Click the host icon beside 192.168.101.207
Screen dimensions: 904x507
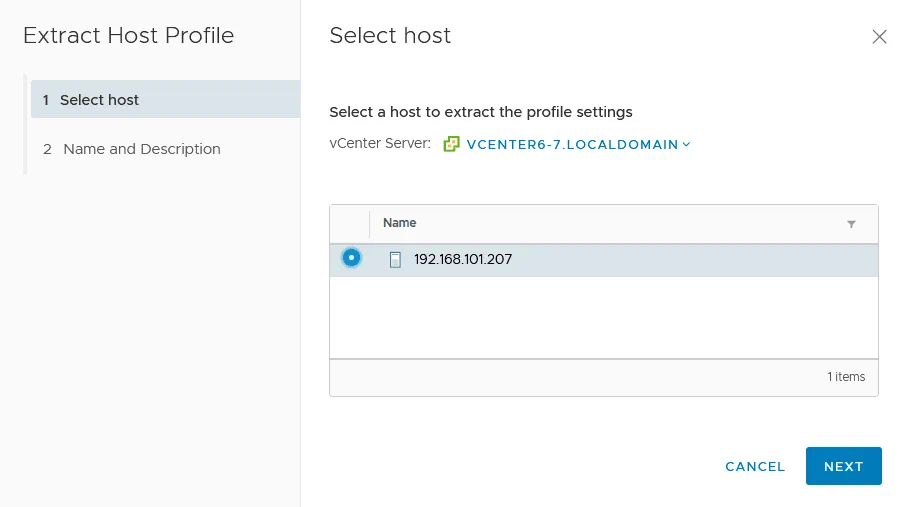[395, 260]
